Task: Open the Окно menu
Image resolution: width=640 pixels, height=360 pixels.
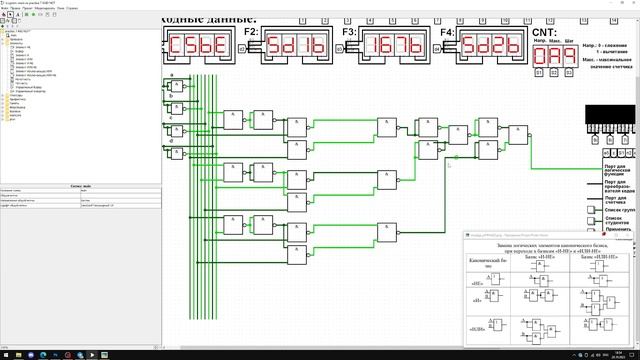Action: click(x=60, y=8)
